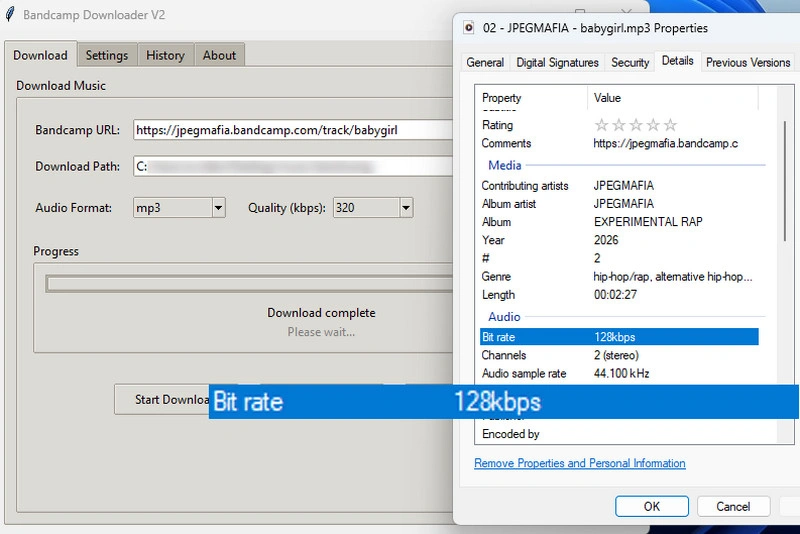Click the Contributing artists value JPEGMAFIA
The height and width of the screenshot is (534, 800).
pyautogui.click(x=623, y=186)
